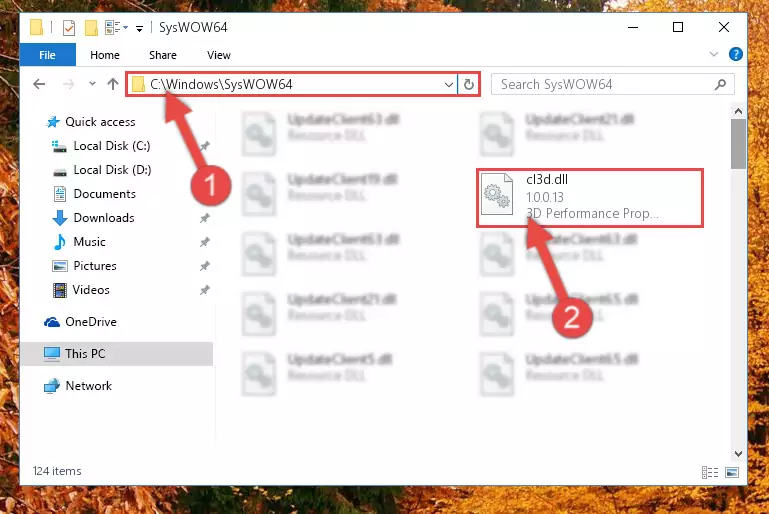The image size is (769, 514).
Task: Go up one folder level
Action: 113,84
